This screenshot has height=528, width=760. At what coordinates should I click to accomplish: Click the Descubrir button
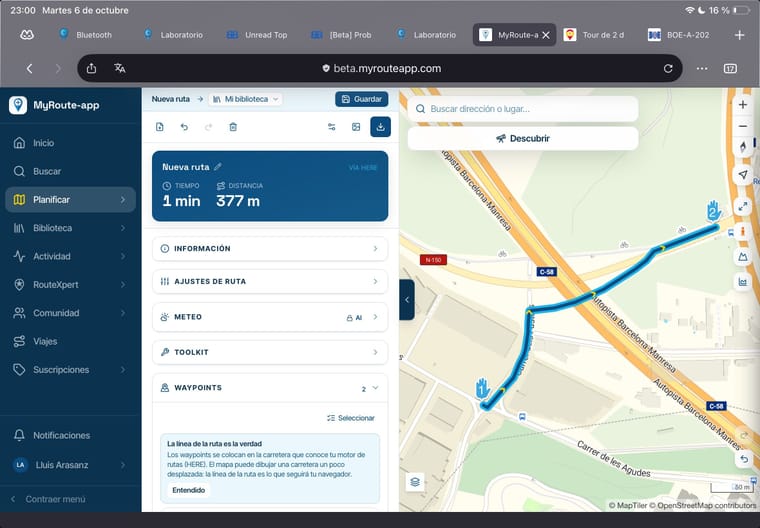click(x=523, y=139)
